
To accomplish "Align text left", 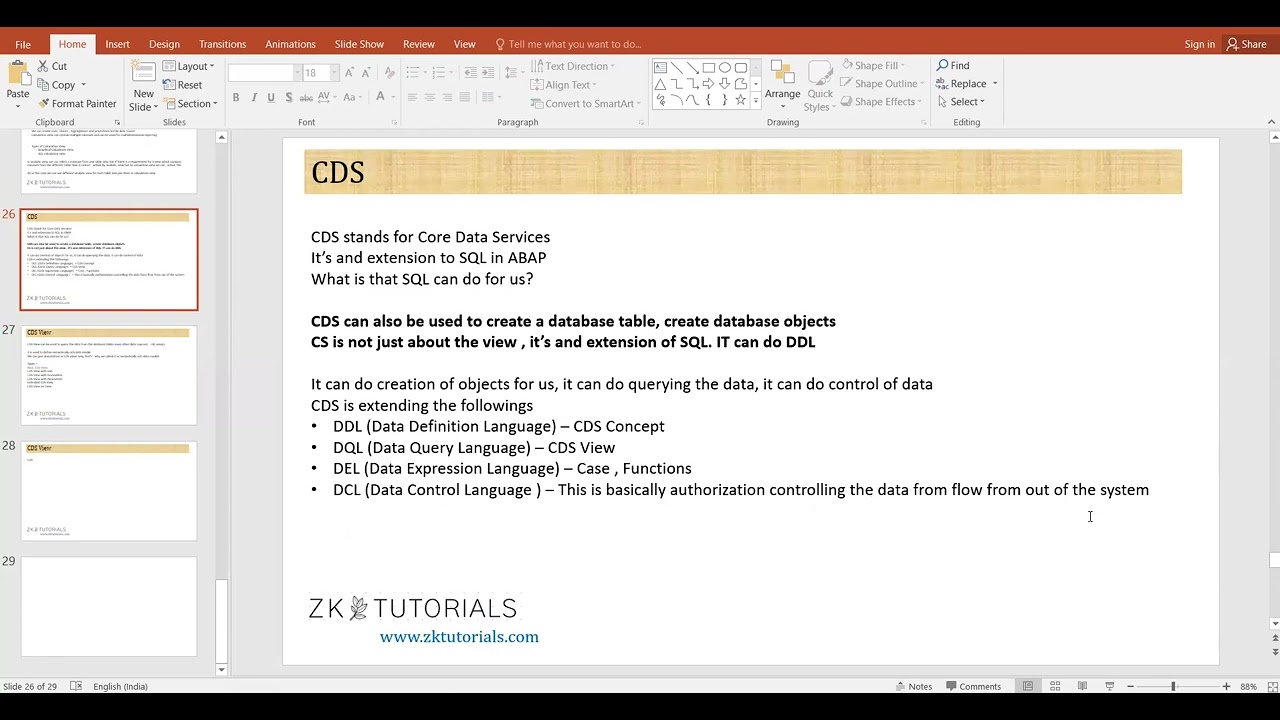I will coord(412,98).
